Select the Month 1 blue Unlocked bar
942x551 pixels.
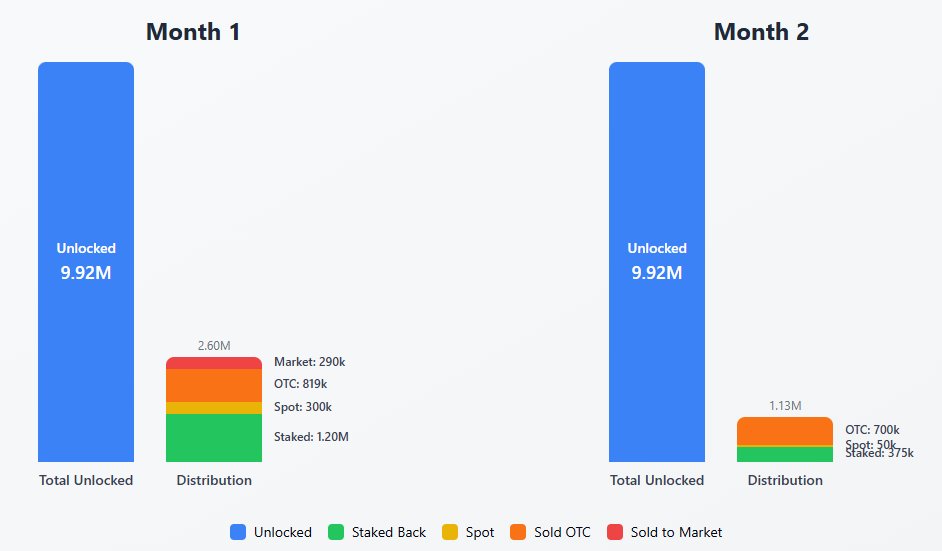pyautogui.click(x=86, y=262)
